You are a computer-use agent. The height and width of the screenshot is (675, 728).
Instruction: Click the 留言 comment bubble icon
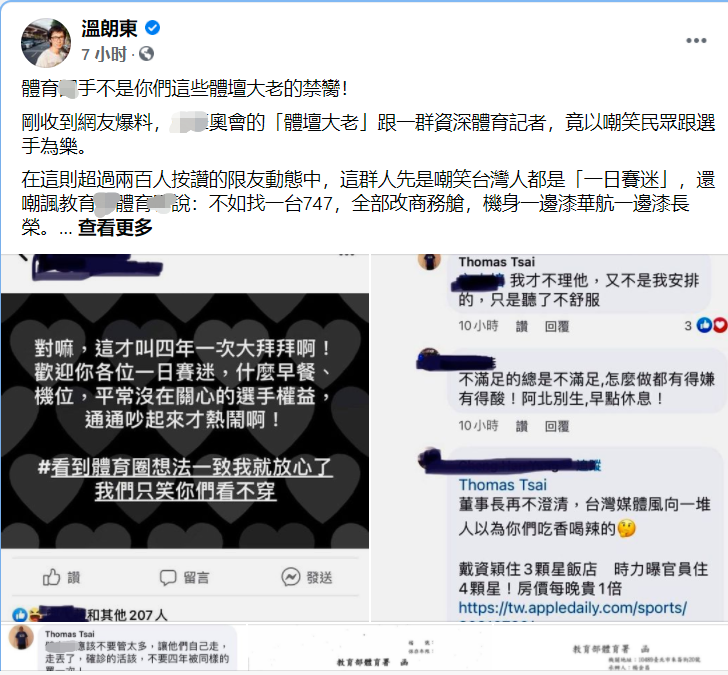click(168, 578)
